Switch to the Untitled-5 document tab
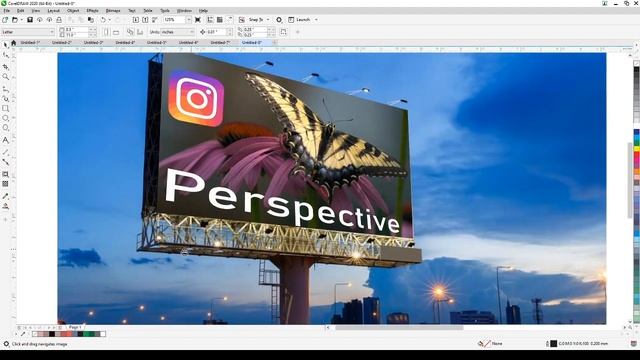 coord(157,42)
